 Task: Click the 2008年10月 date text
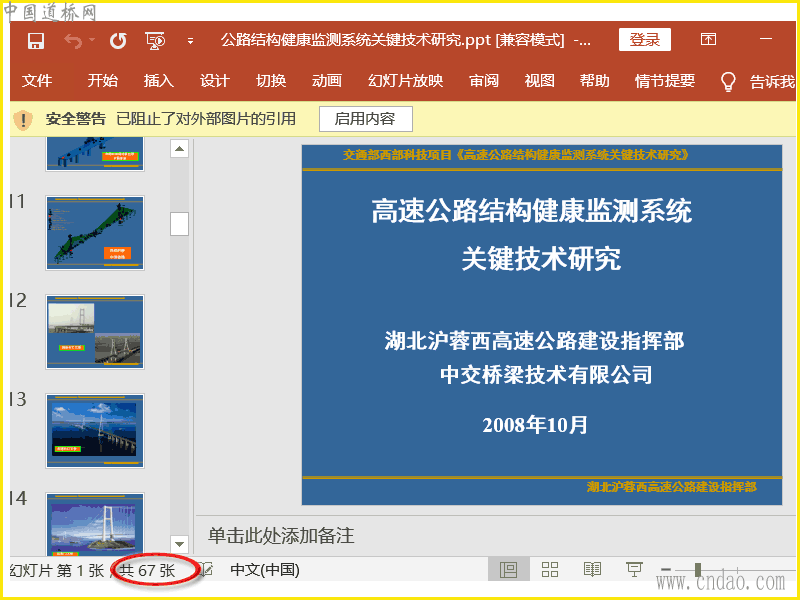[535, 424]
